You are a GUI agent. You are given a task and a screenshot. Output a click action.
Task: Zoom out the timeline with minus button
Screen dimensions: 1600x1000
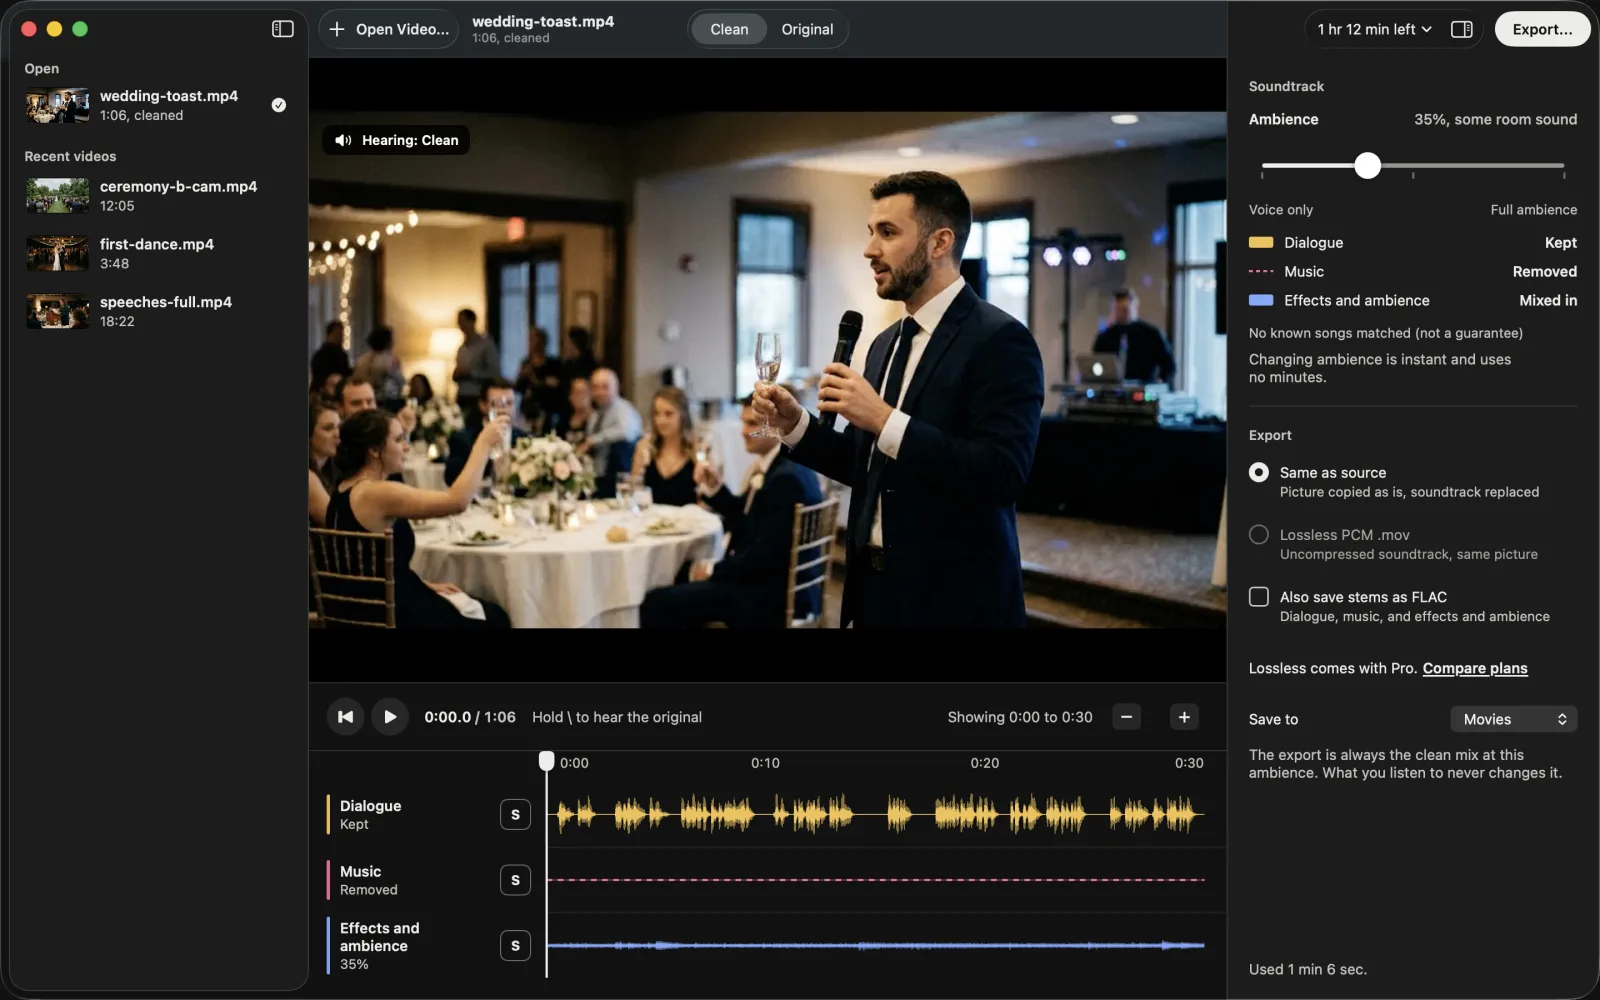(1127, 717)
